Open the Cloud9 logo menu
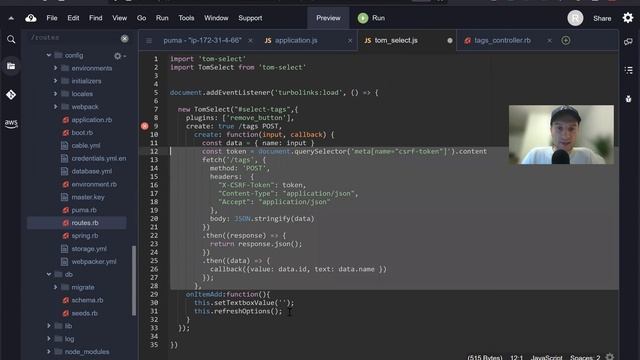 31,18
